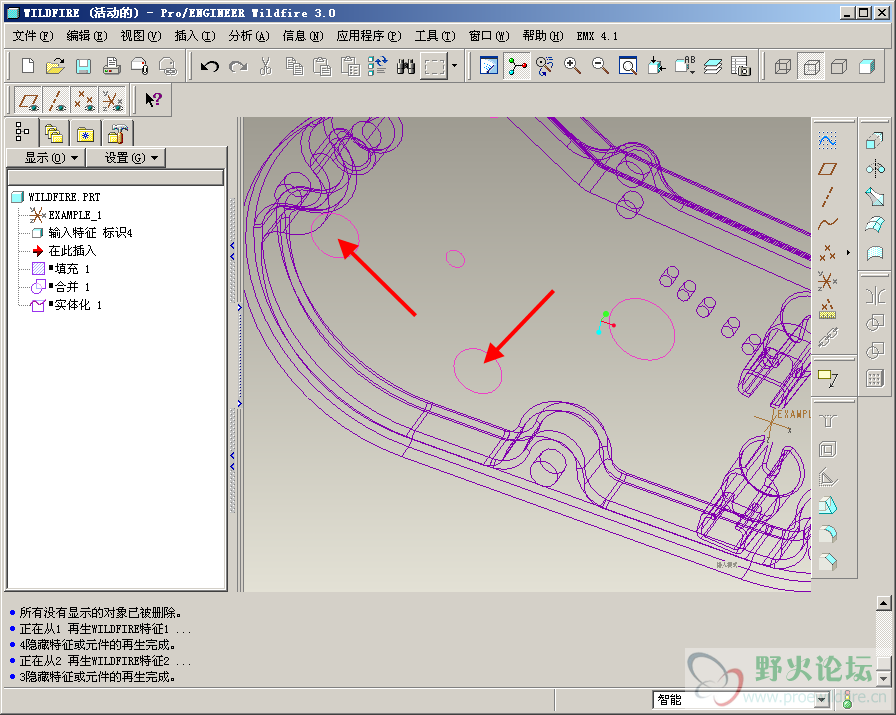Open the 工具(T) menu

click(435, 36)
